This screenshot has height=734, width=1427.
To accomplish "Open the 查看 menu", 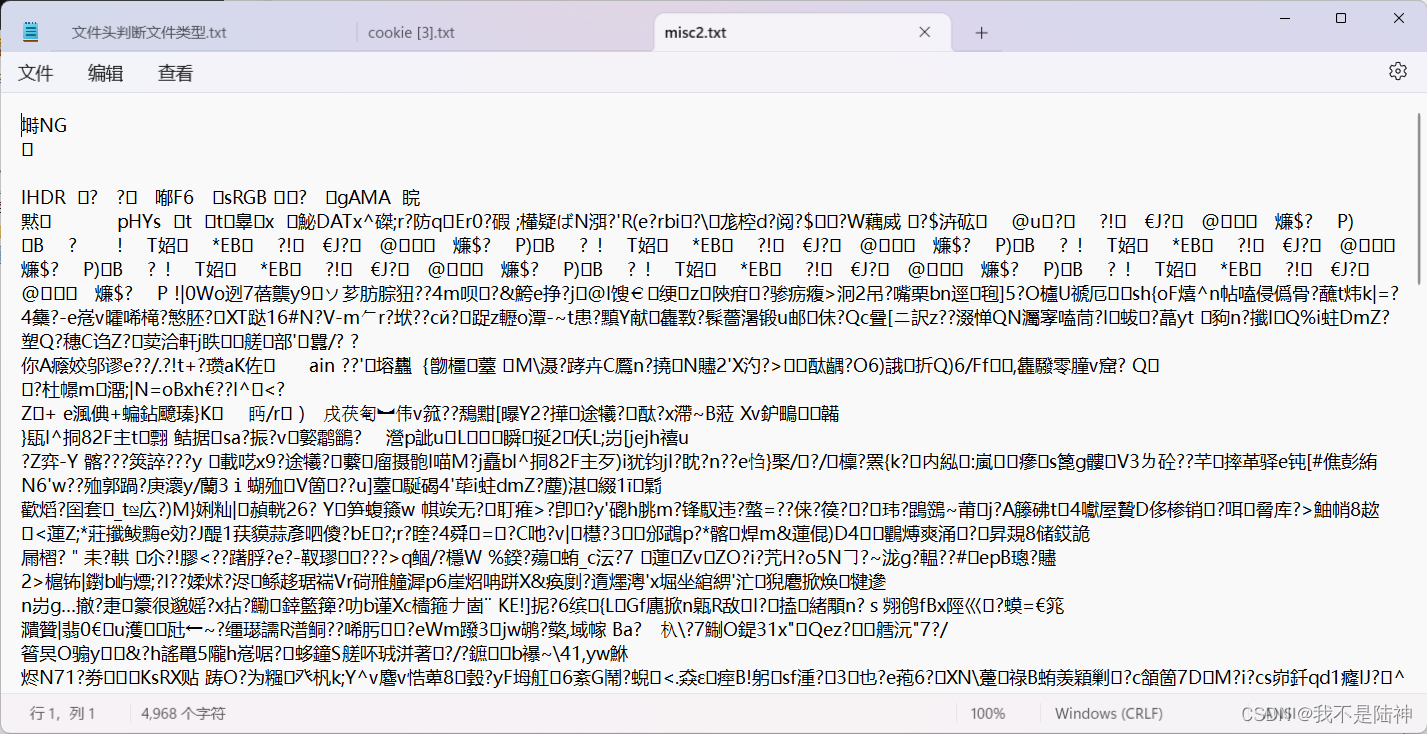I will point(174,72).
